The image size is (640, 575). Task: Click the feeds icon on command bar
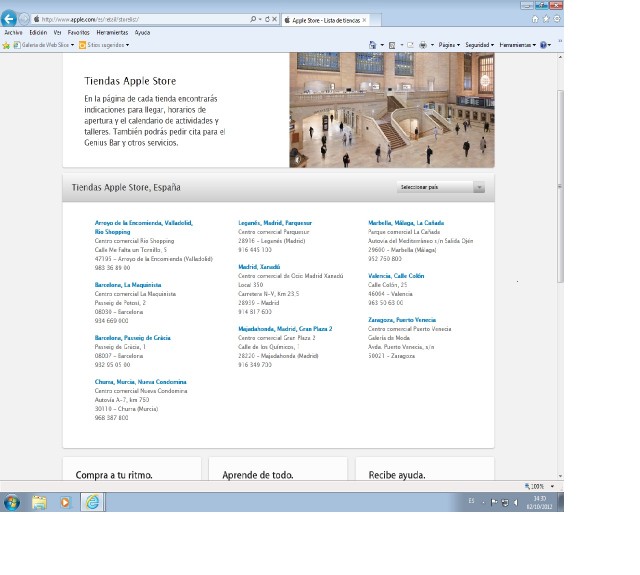[392, 45]
